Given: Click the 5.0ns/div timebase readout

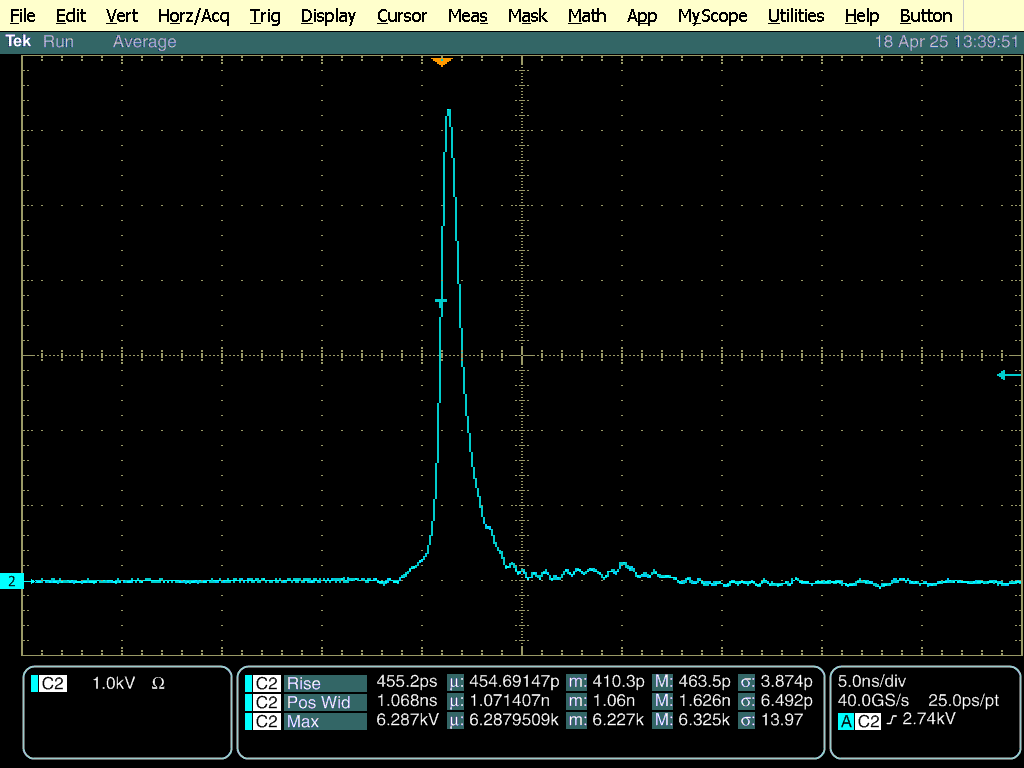Looking at the screenshot, I should point(872,682).
